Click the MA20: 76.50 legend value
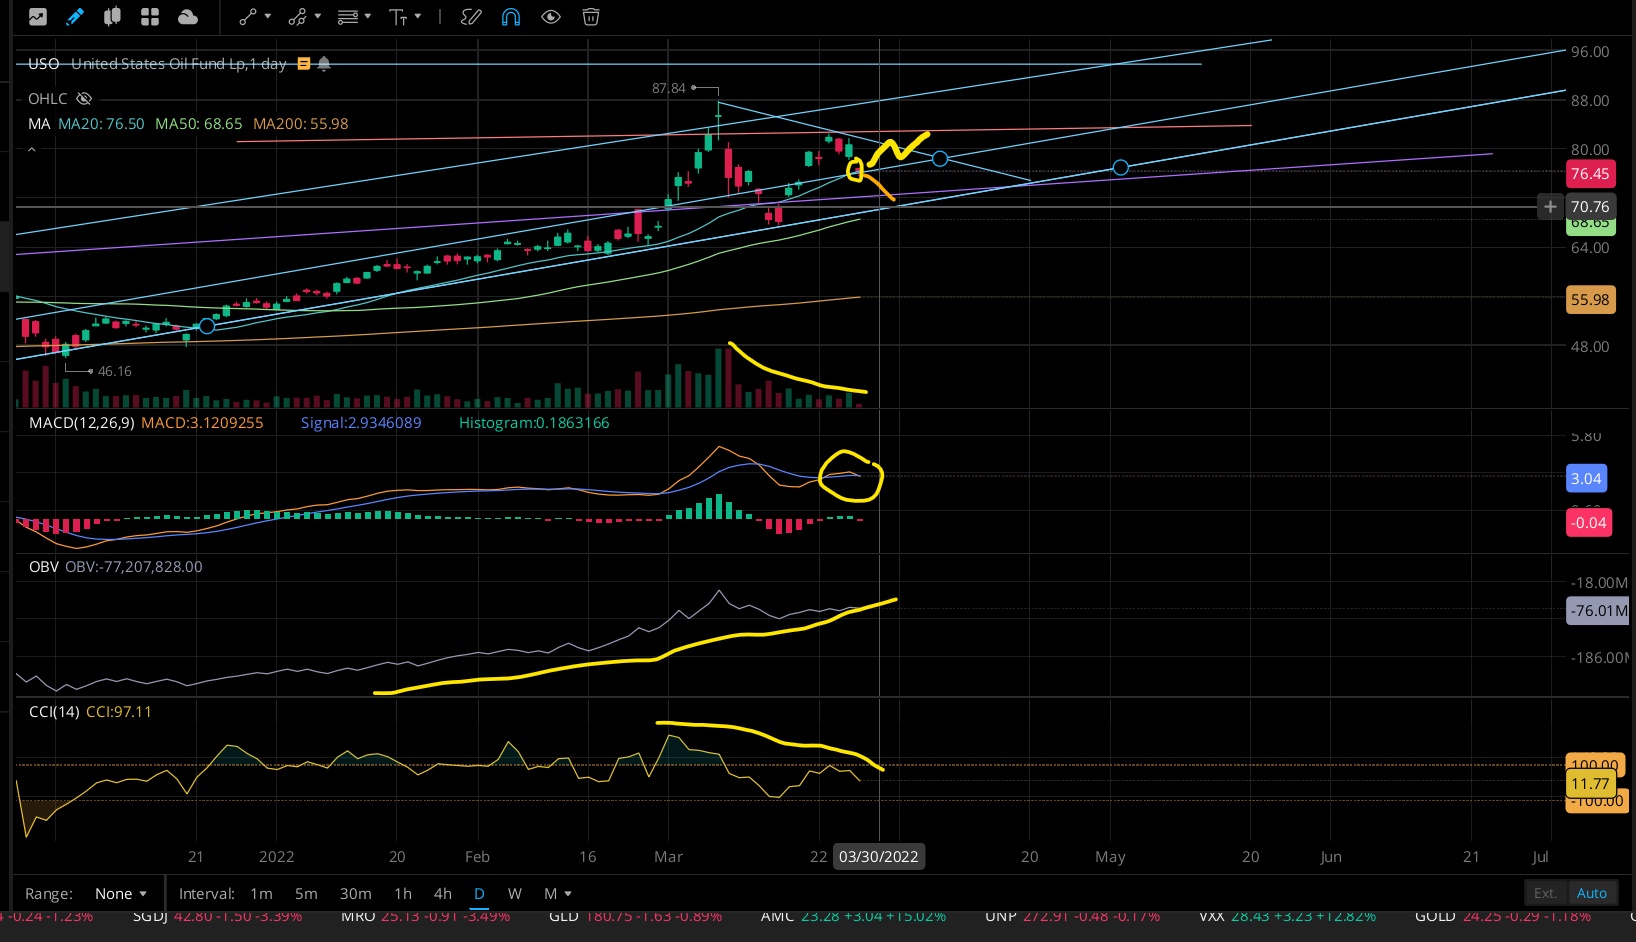Image resolution: width=1636 pixels, height=942 pixels. (101, 124)
